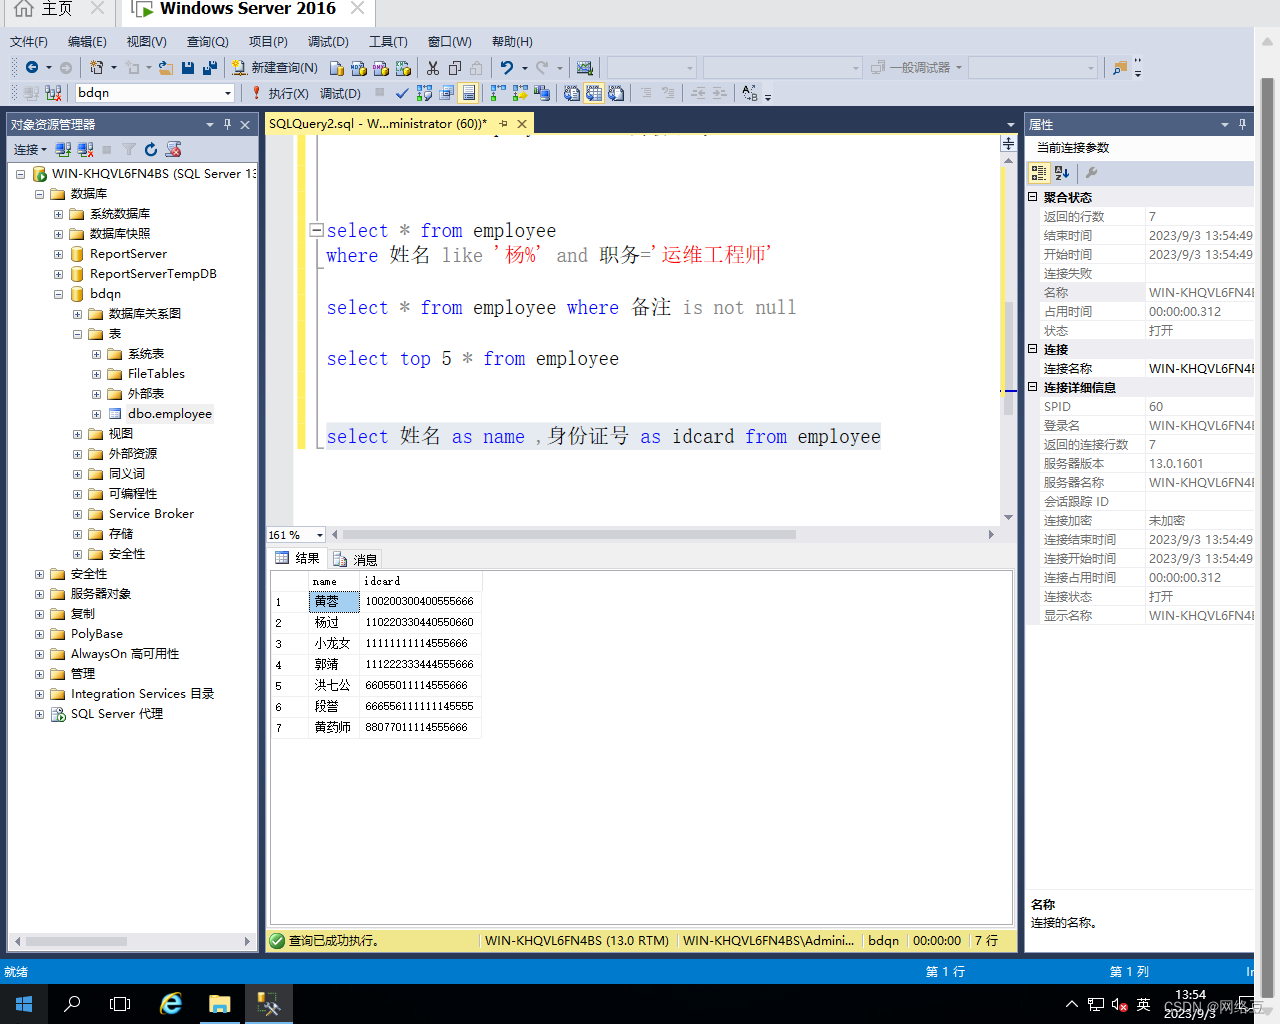Toggle Alphabetical sort in Properties panel

tap(1062, 173)
